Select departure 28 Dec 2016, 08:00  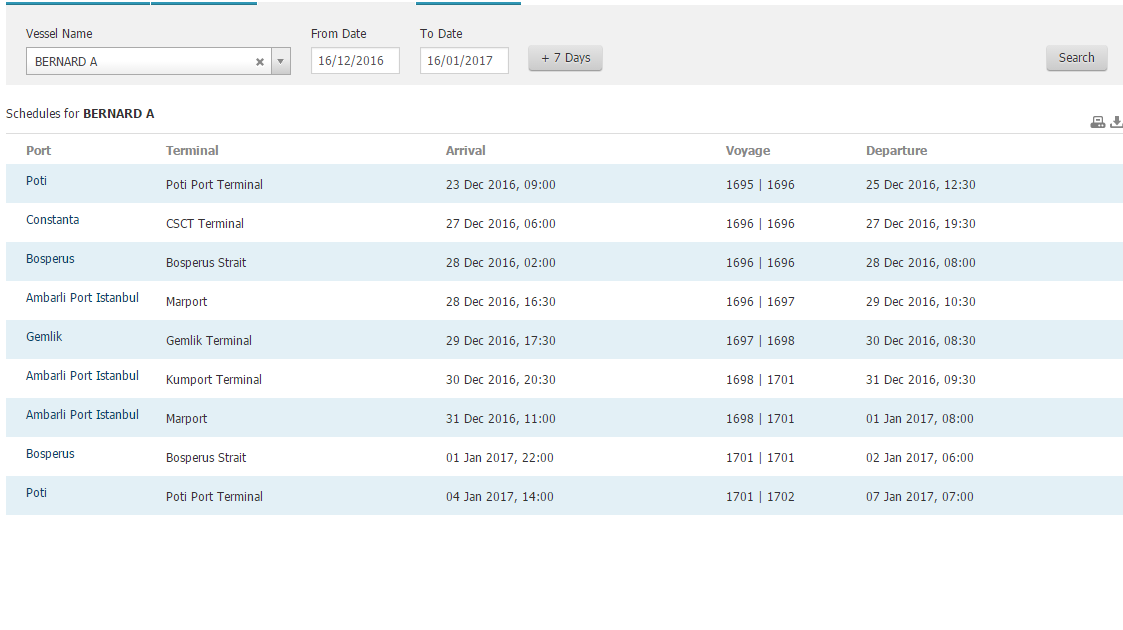[x=920, y=263]
